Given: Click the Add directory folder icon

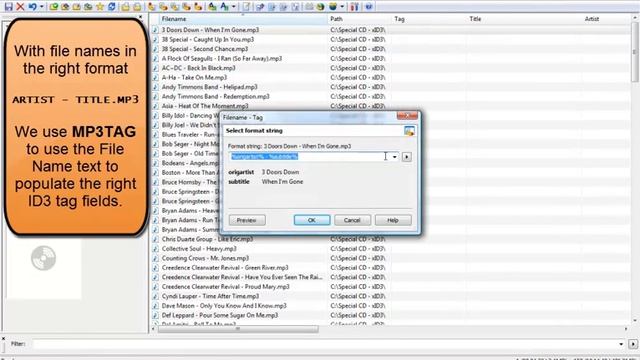Looking at the screenshot, I should [x=65, y=7].
